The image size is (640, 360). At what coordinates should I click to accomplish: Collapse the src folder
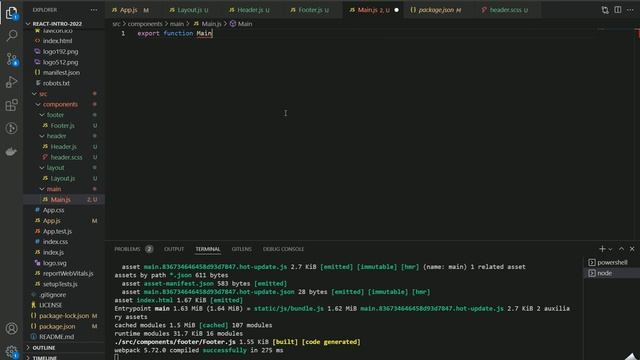(43, 93)
